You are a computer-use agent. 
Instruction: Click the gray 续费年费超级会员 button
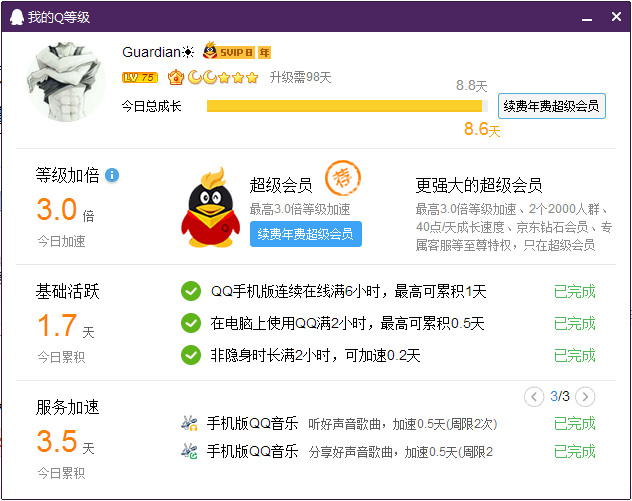pos(552,106)
